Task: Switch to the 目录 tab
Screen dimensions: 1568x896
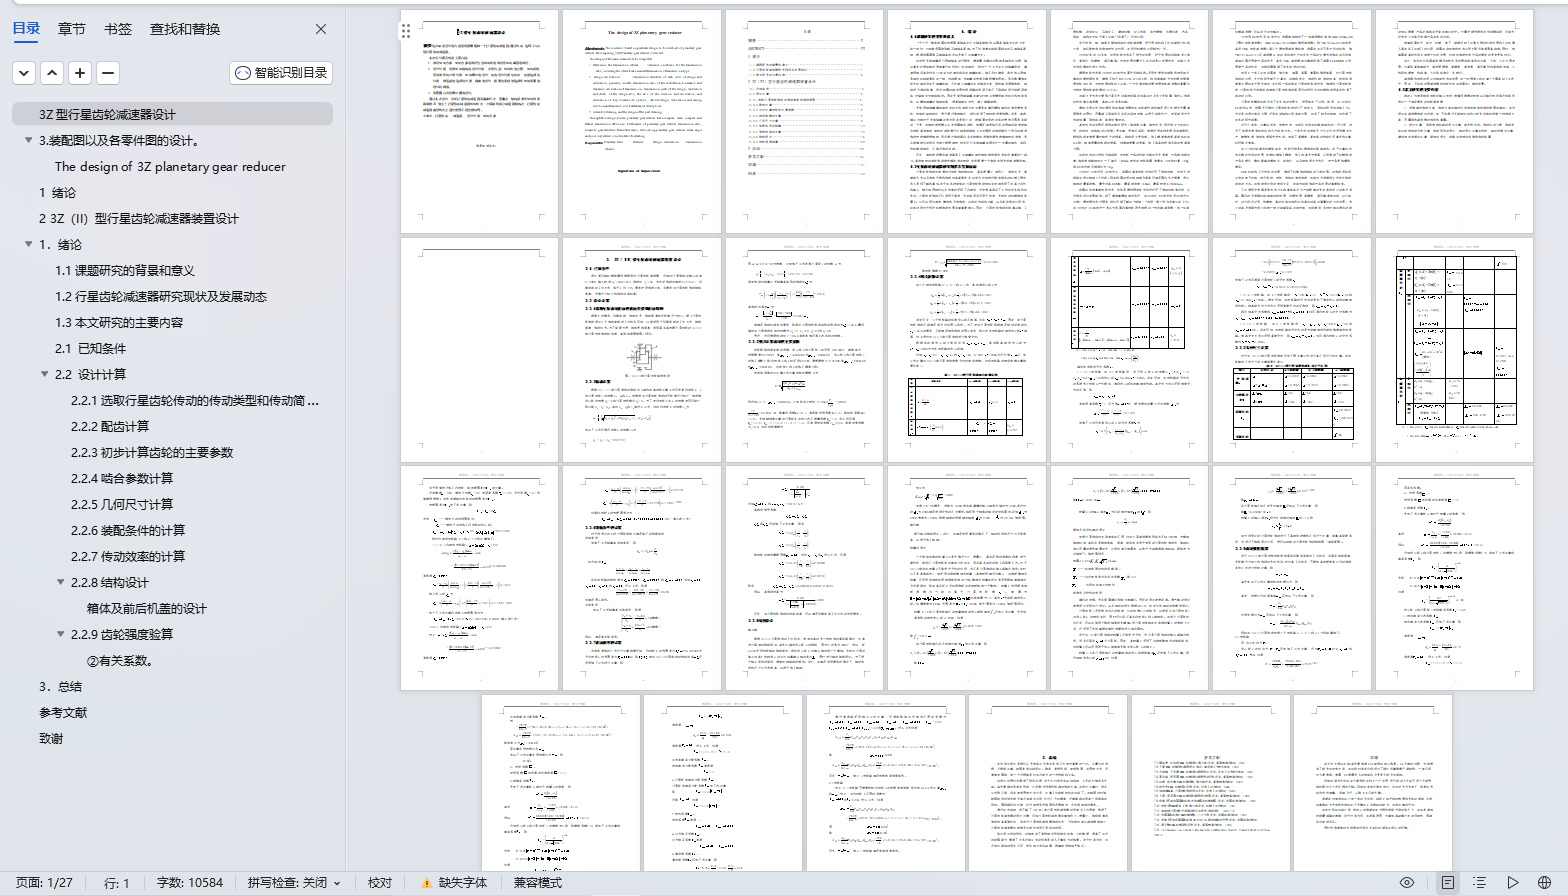Action: 27,28
